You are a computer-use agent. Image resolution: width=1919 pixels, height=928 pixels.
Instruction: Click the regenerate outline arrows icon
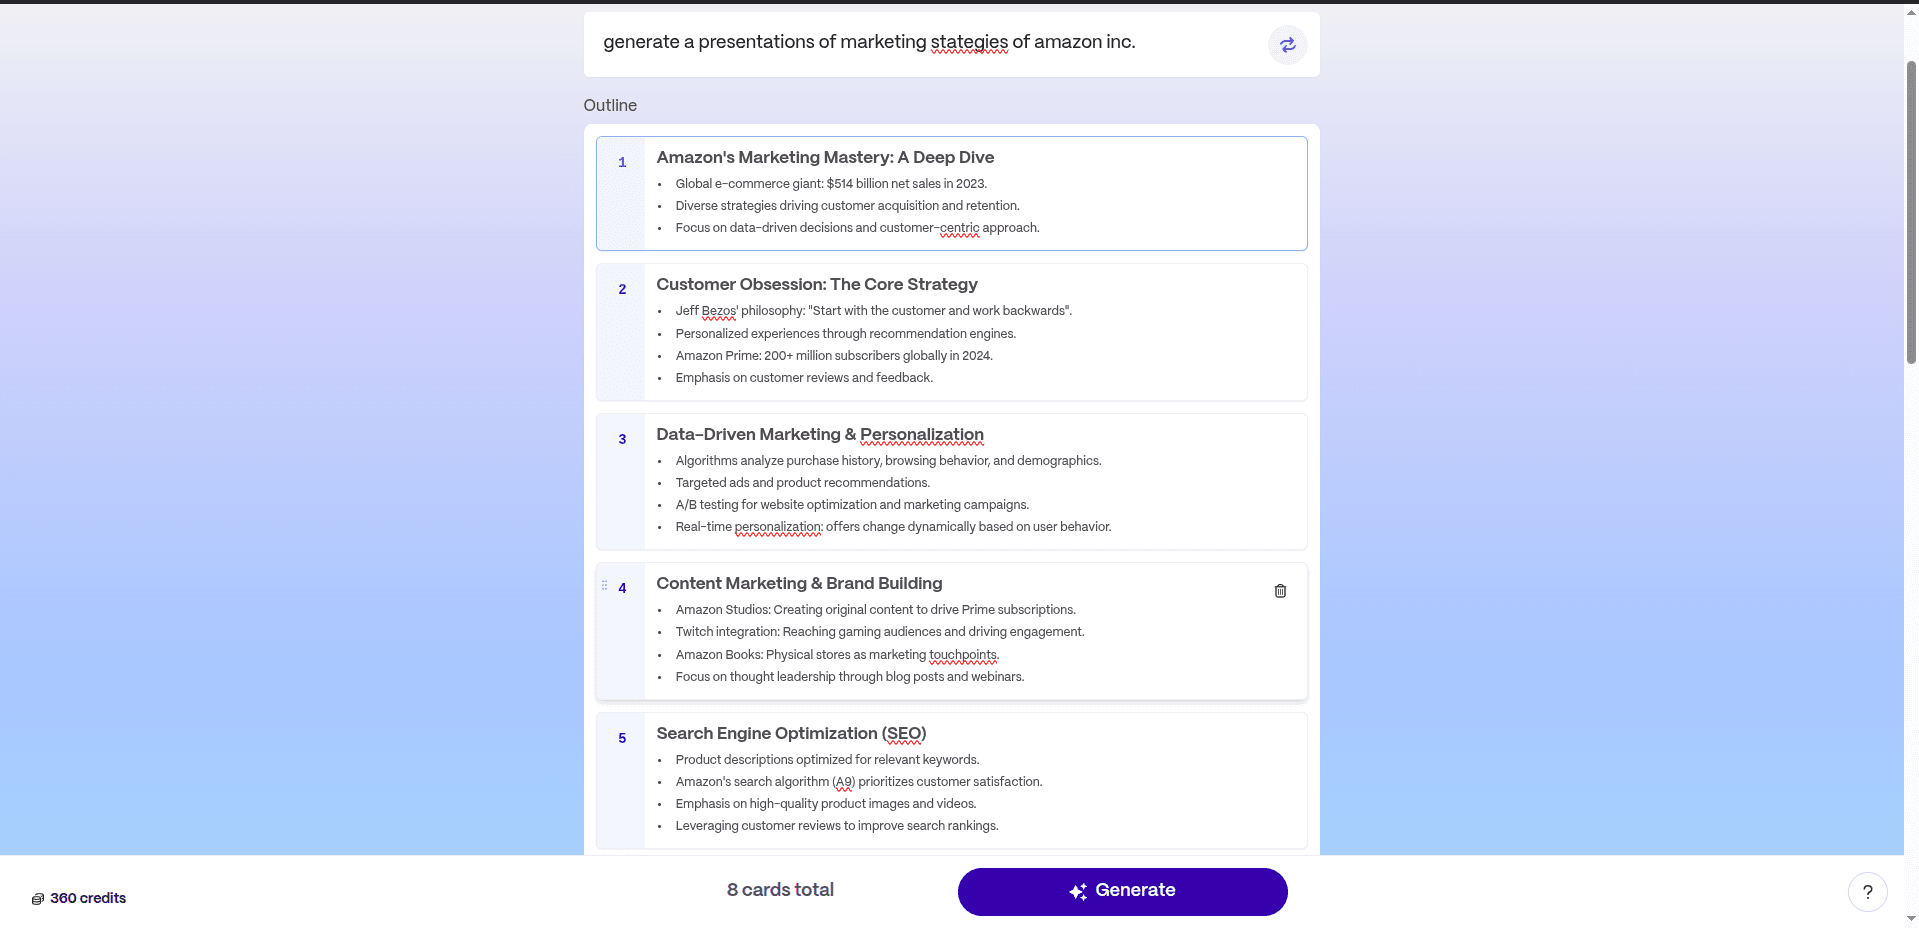click(x=1287, y=45)
